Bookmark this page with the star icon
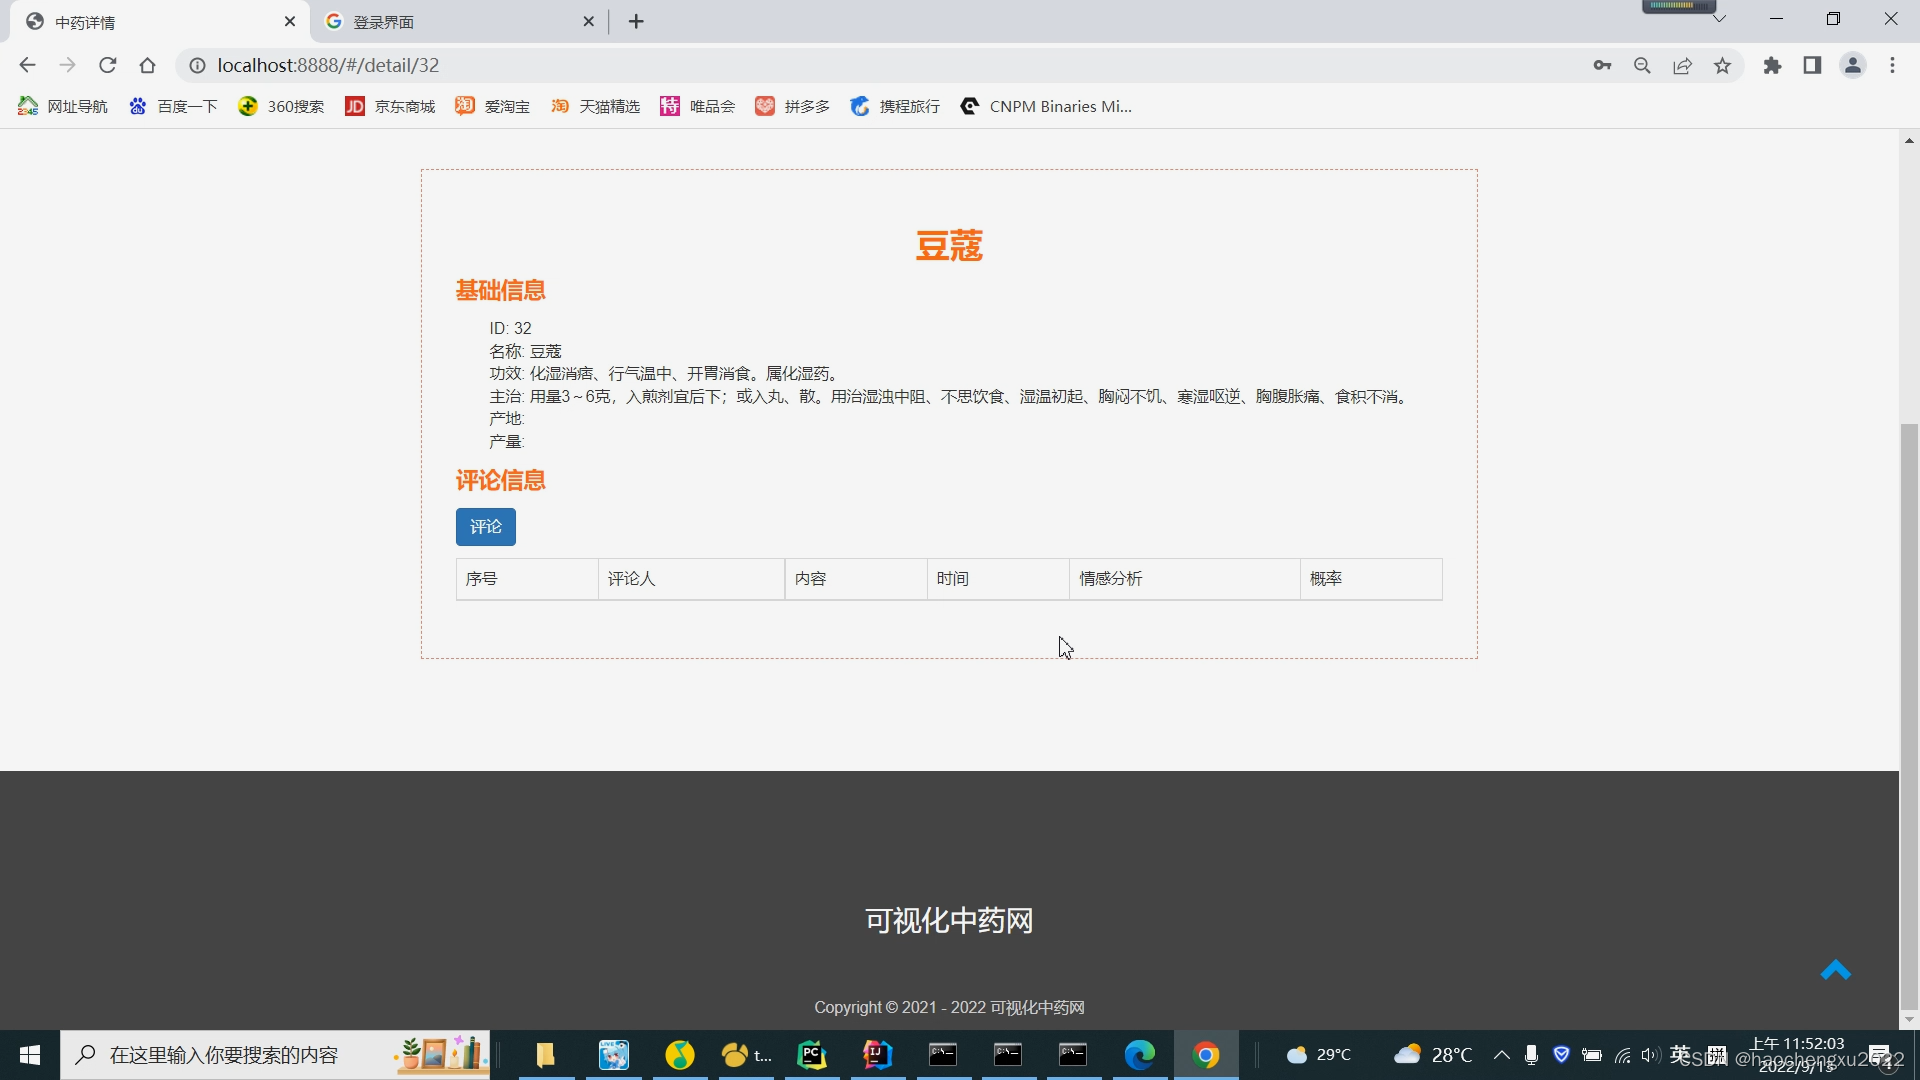The image size is (1920, 1080). [1722, 65]
